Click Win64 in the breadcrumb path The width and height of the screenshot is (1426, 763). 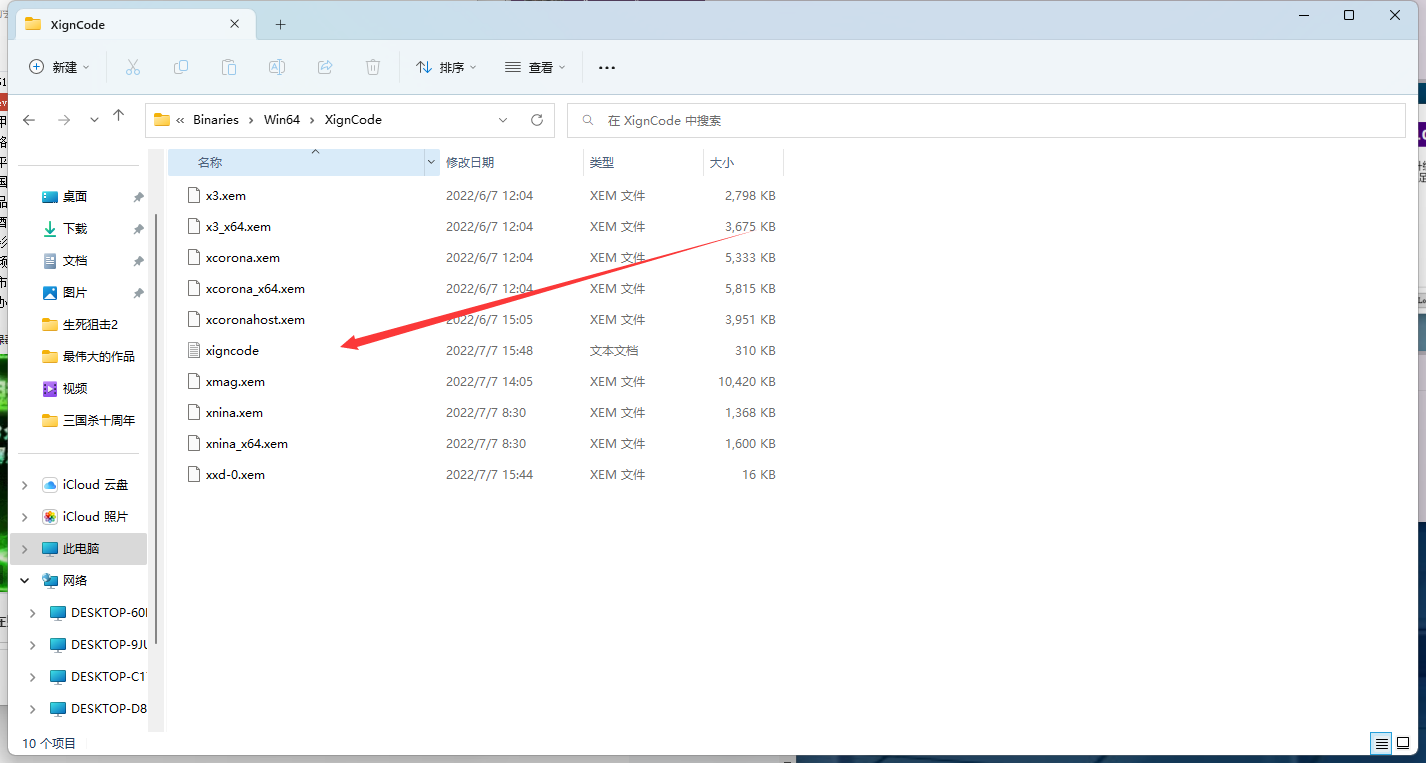pyautogui.click(x=282, y=119)
